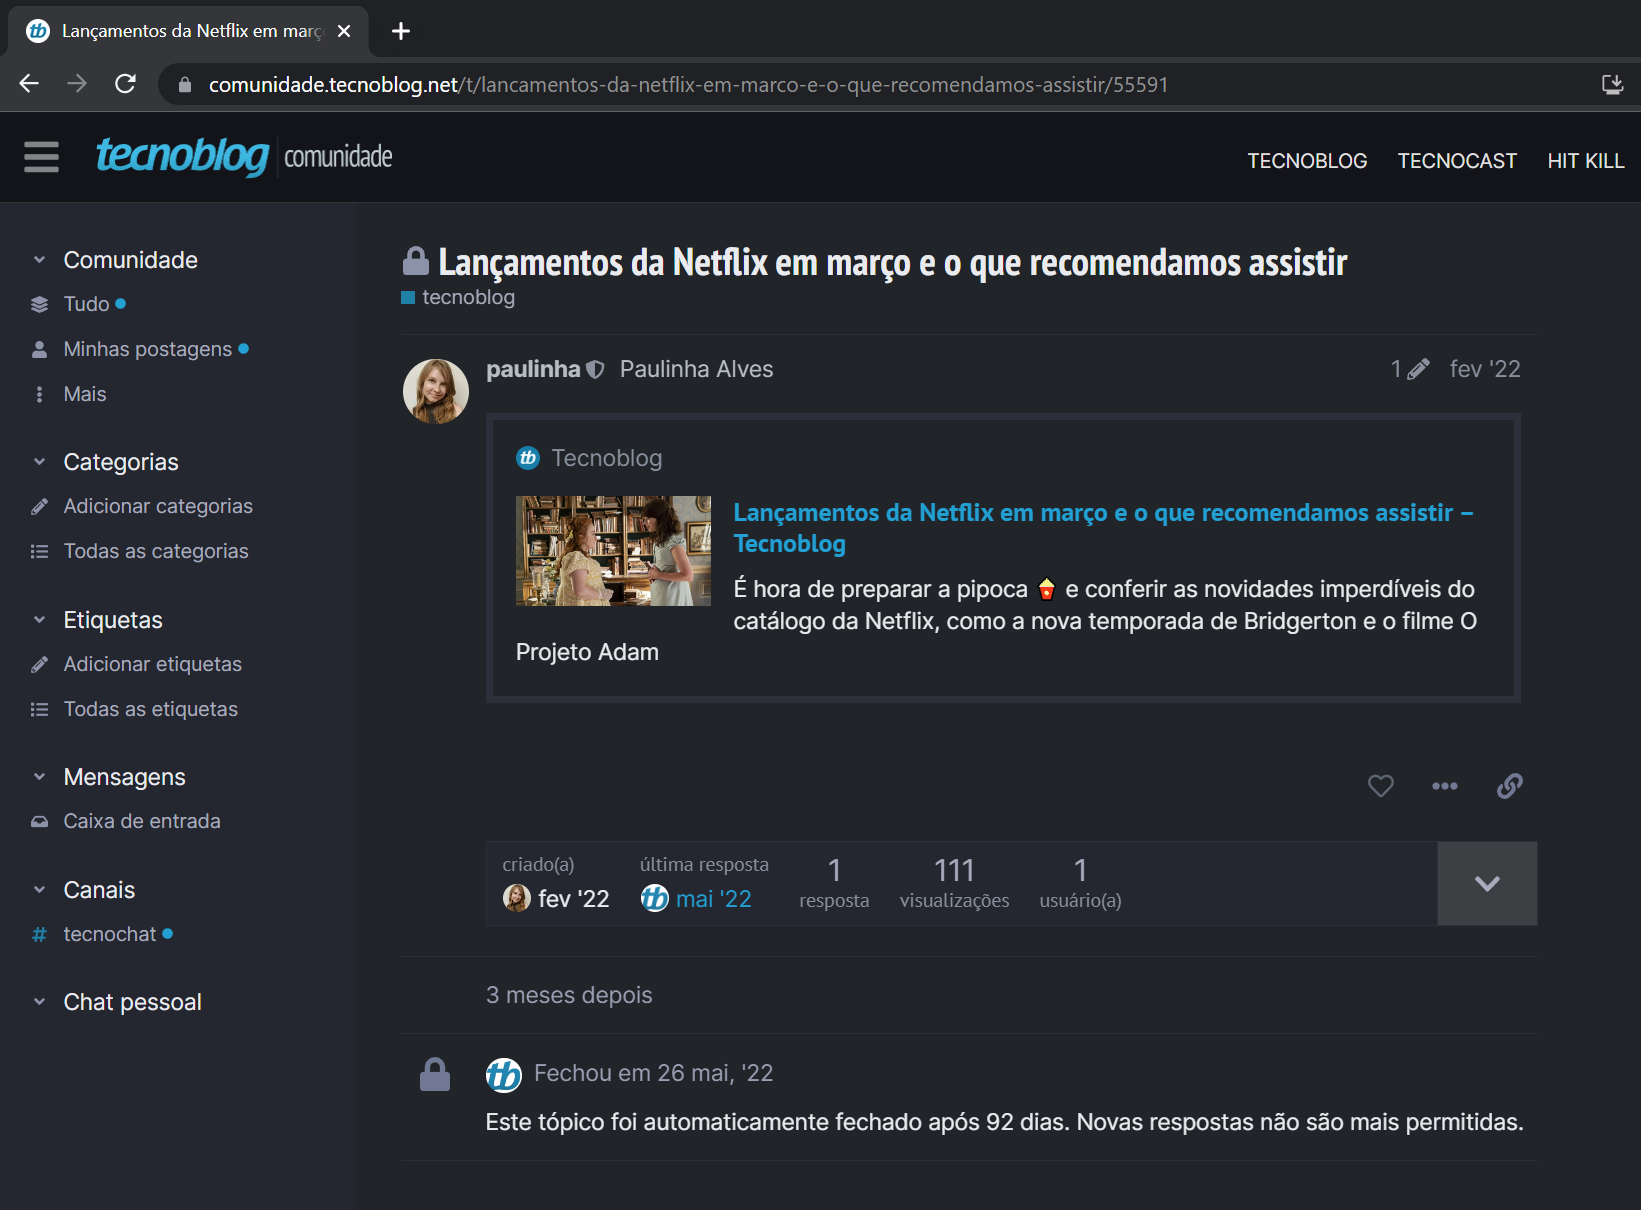The width and height of the screenshot is (1641, 1210).
Task: Close the Lançamentos da Netflix tab
Action: (x=344, y=31)
